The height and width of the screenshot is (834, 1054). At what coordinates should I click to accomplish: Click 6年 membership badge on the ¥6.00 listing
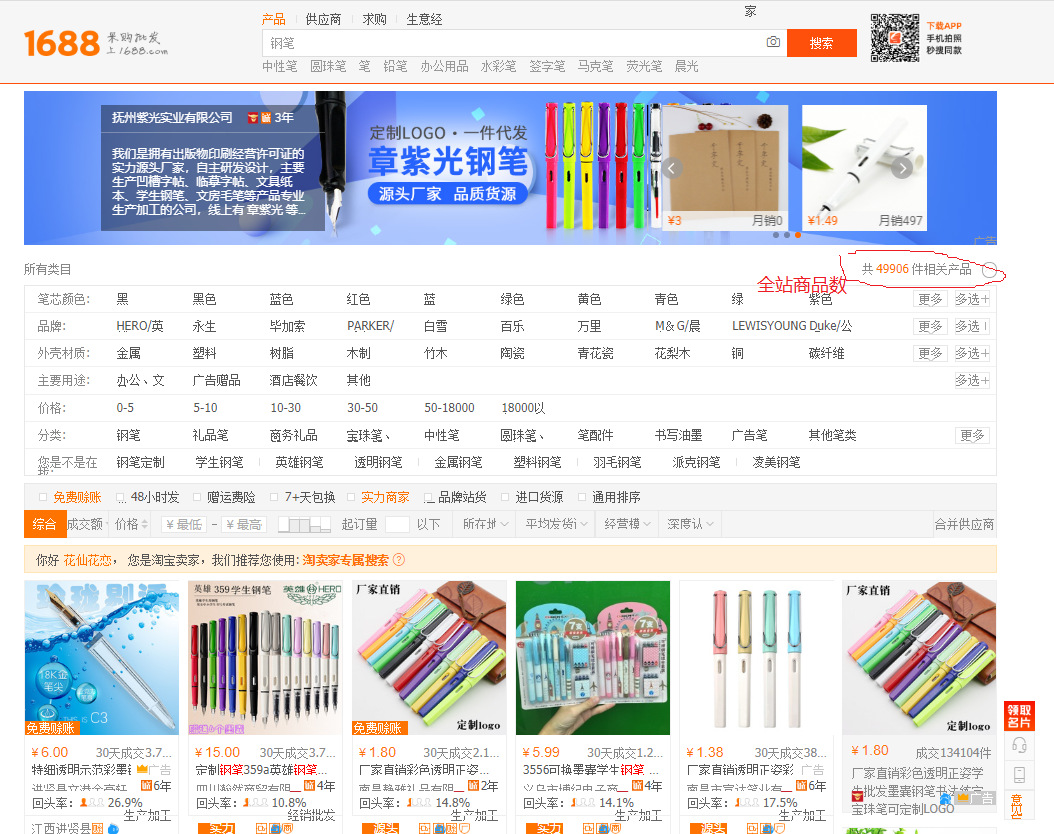[x=156, y=785]
